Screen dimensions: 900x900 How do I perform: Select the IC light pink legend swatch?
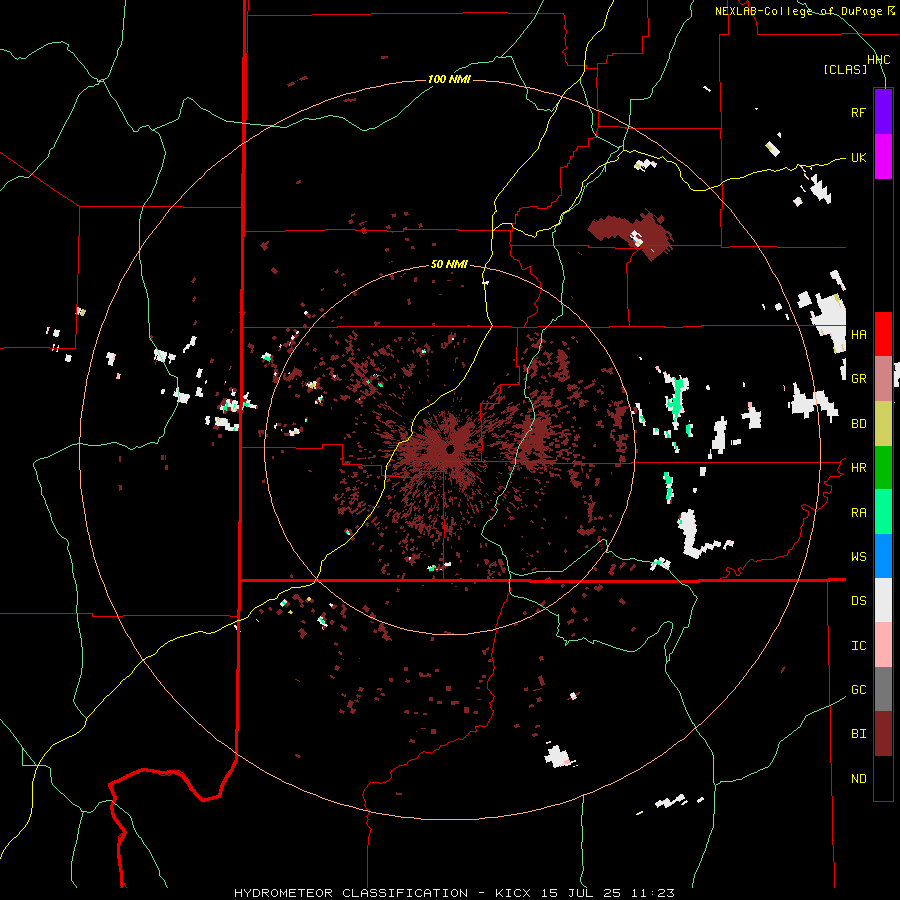point(883,645)
